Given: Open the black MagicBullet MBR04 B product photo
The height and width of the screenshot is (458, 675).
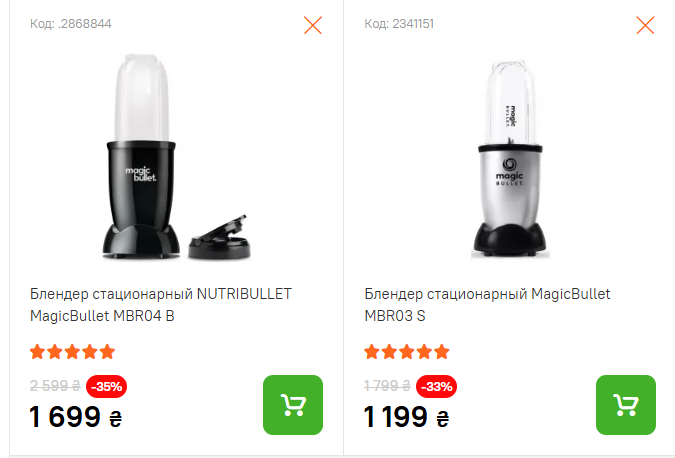Looking at the screenshot, I should (x=176, y=157).
